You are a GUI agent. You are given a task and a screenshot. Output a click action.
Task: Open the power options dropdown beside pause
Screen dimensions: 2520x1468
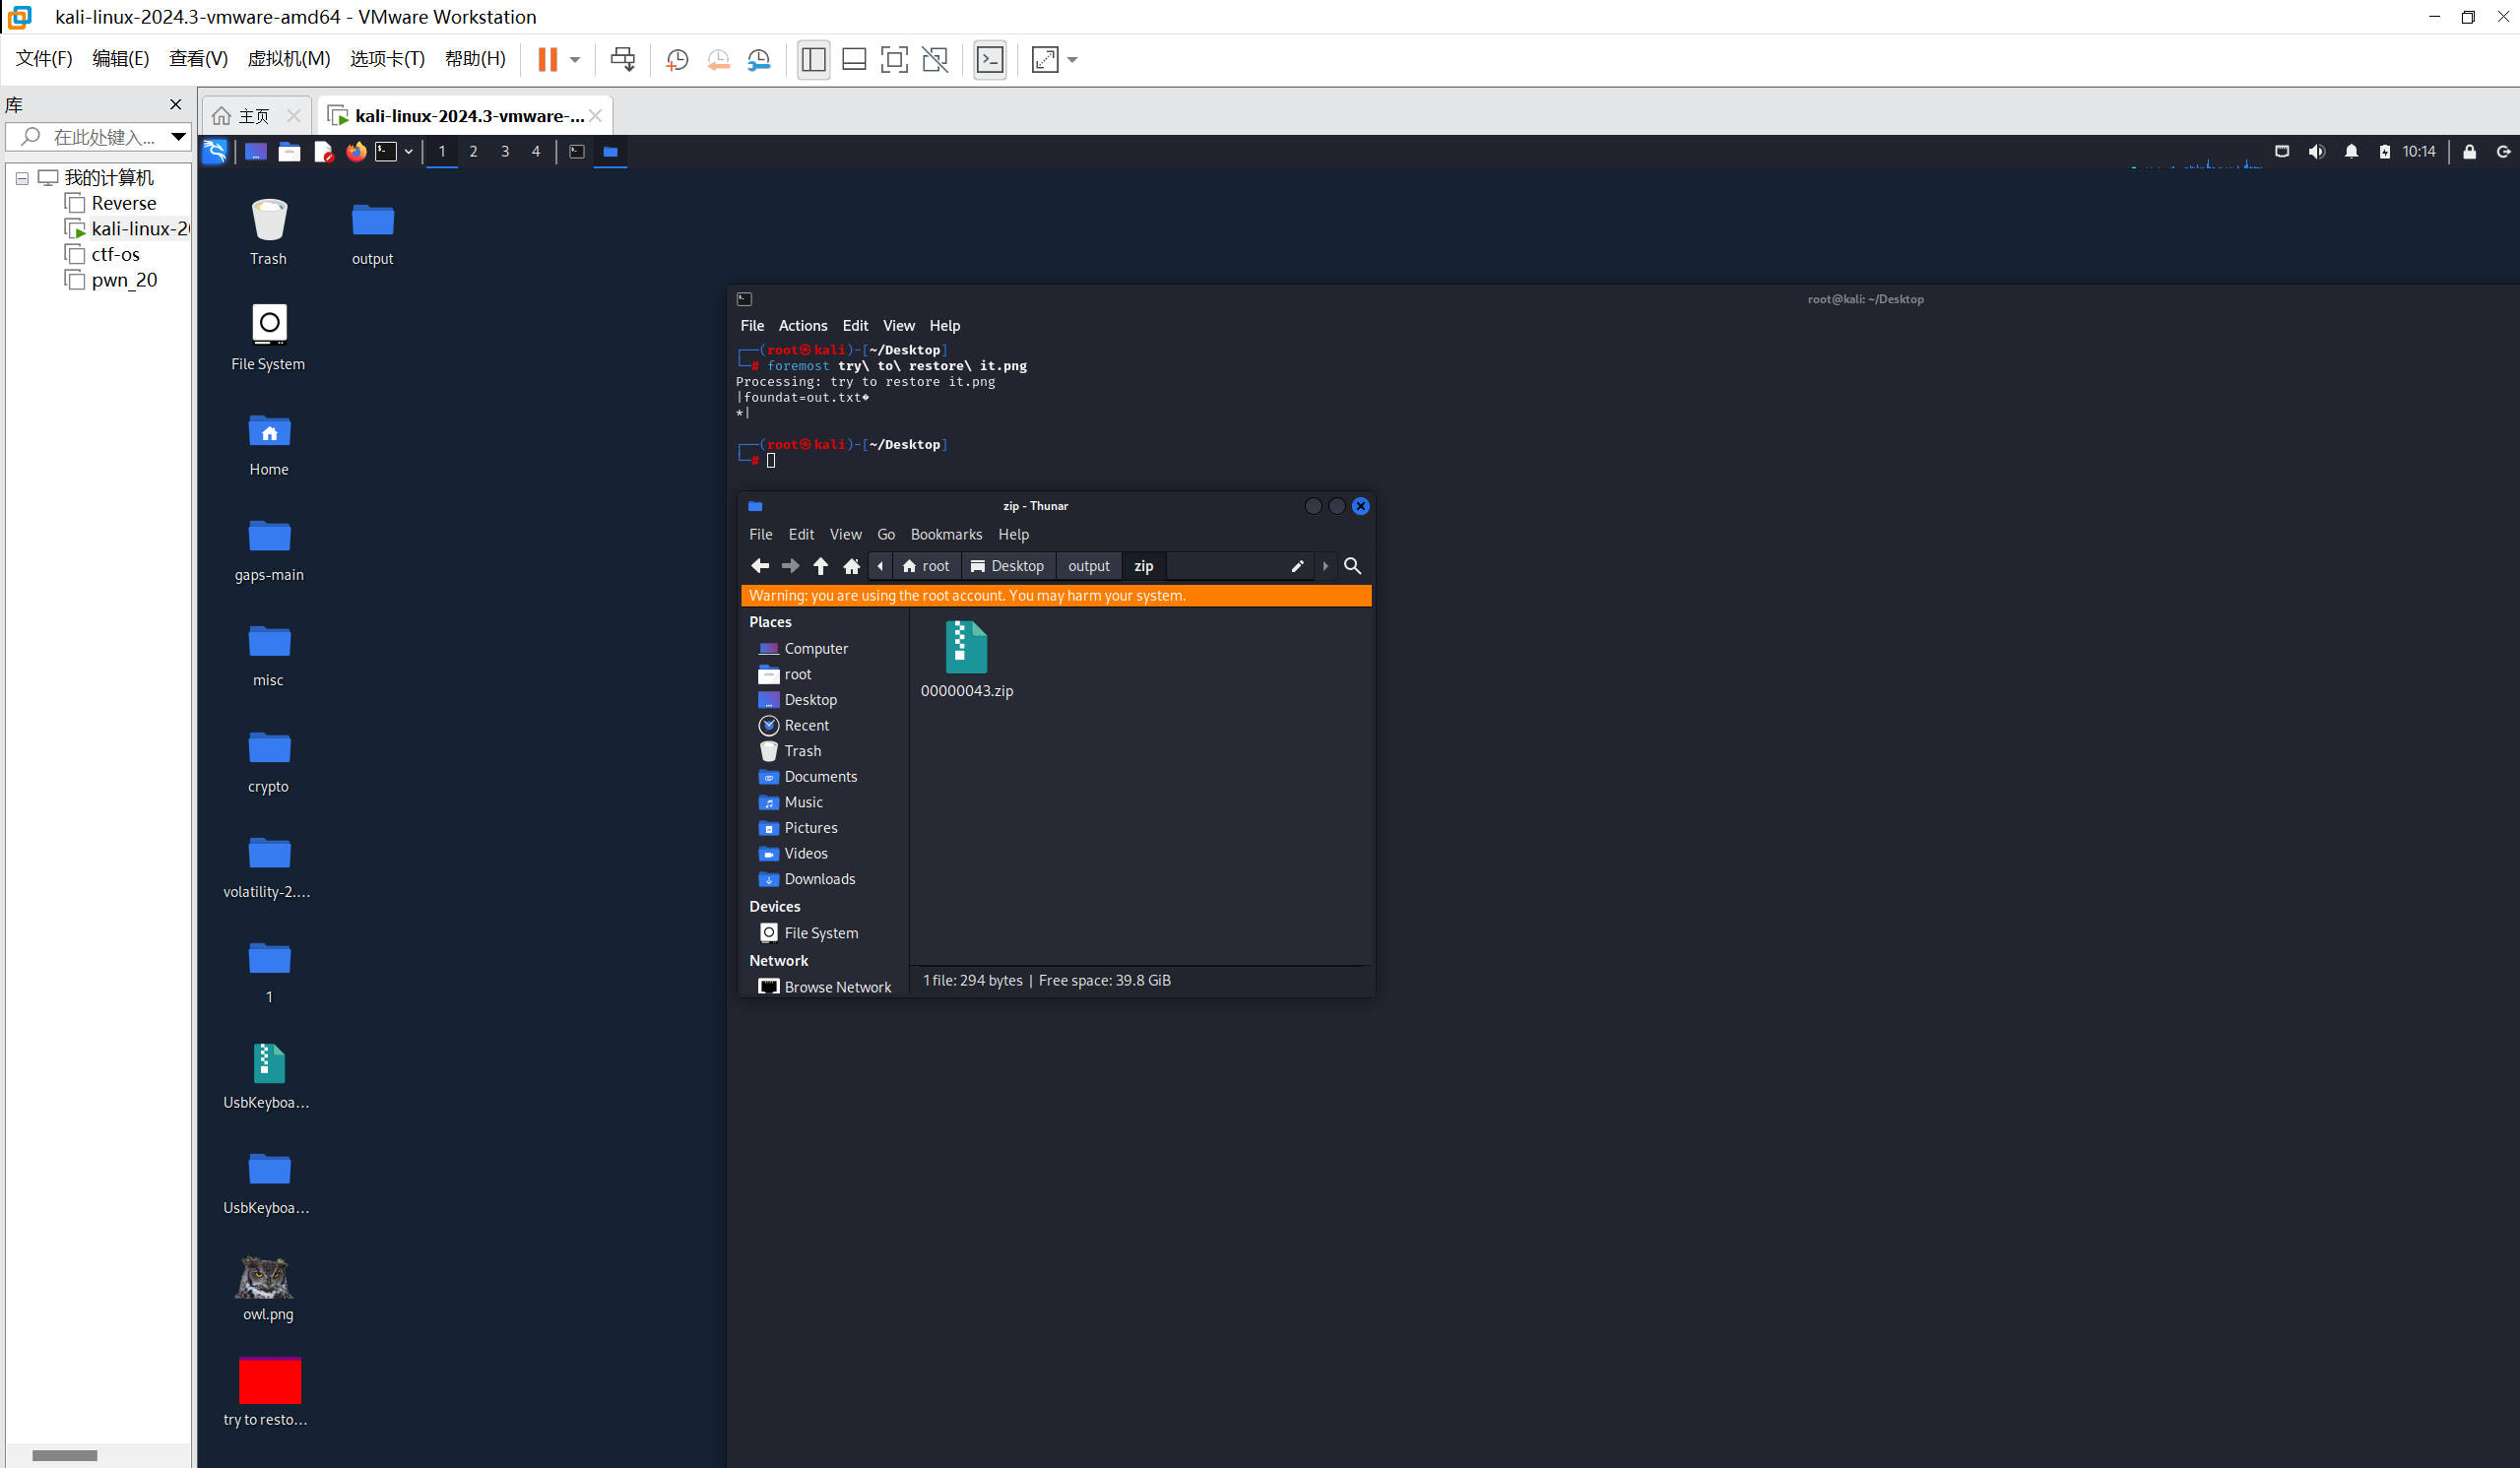(x=575, y=60)
